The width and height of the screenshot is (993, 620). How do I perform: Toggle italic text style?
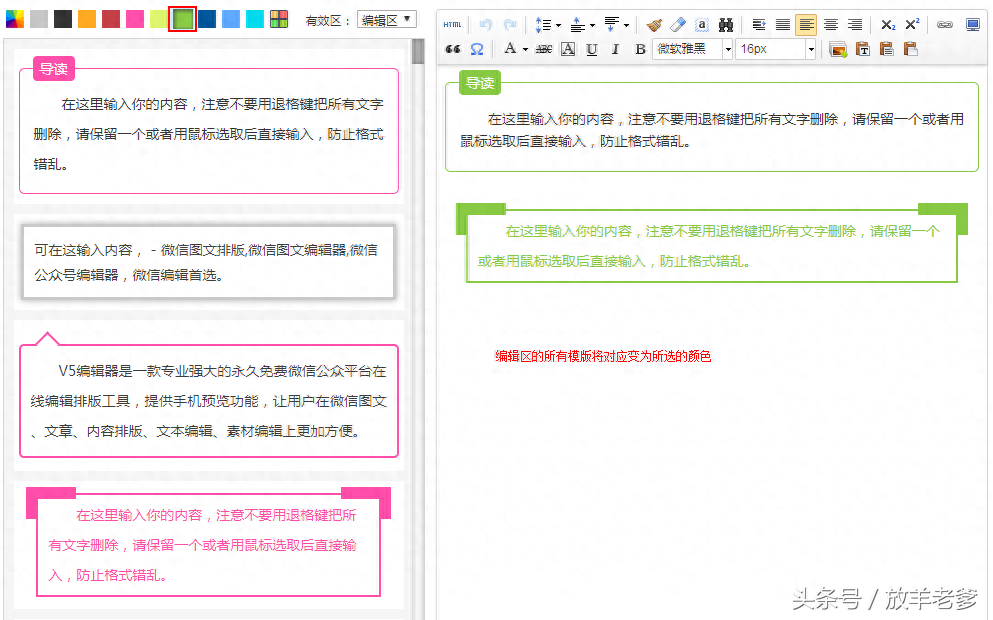615,49
